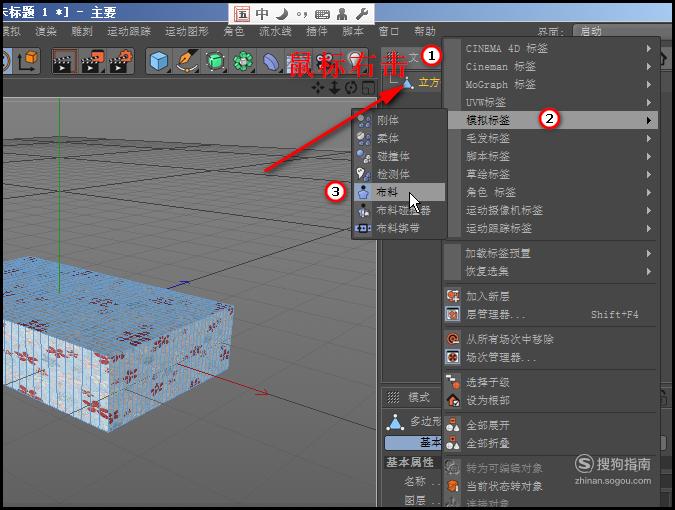The image size is (675, 510).
Task: Click 当前状态转对象 entry
Action: pyautogui.click(x=551, y=486)
